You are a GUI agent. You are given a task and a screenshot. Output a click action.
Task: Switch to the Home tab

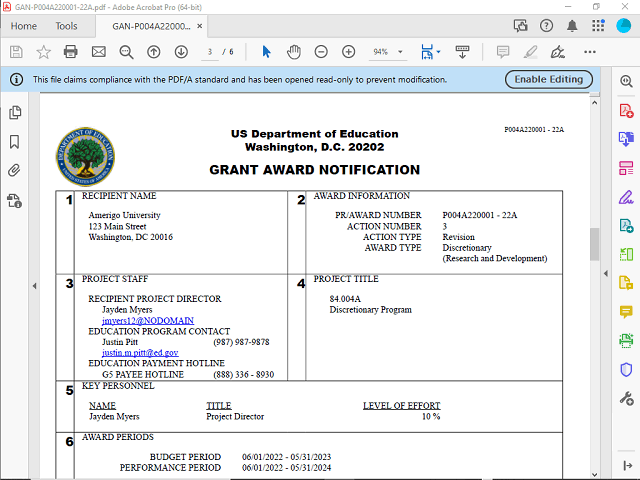pos(23,26)
